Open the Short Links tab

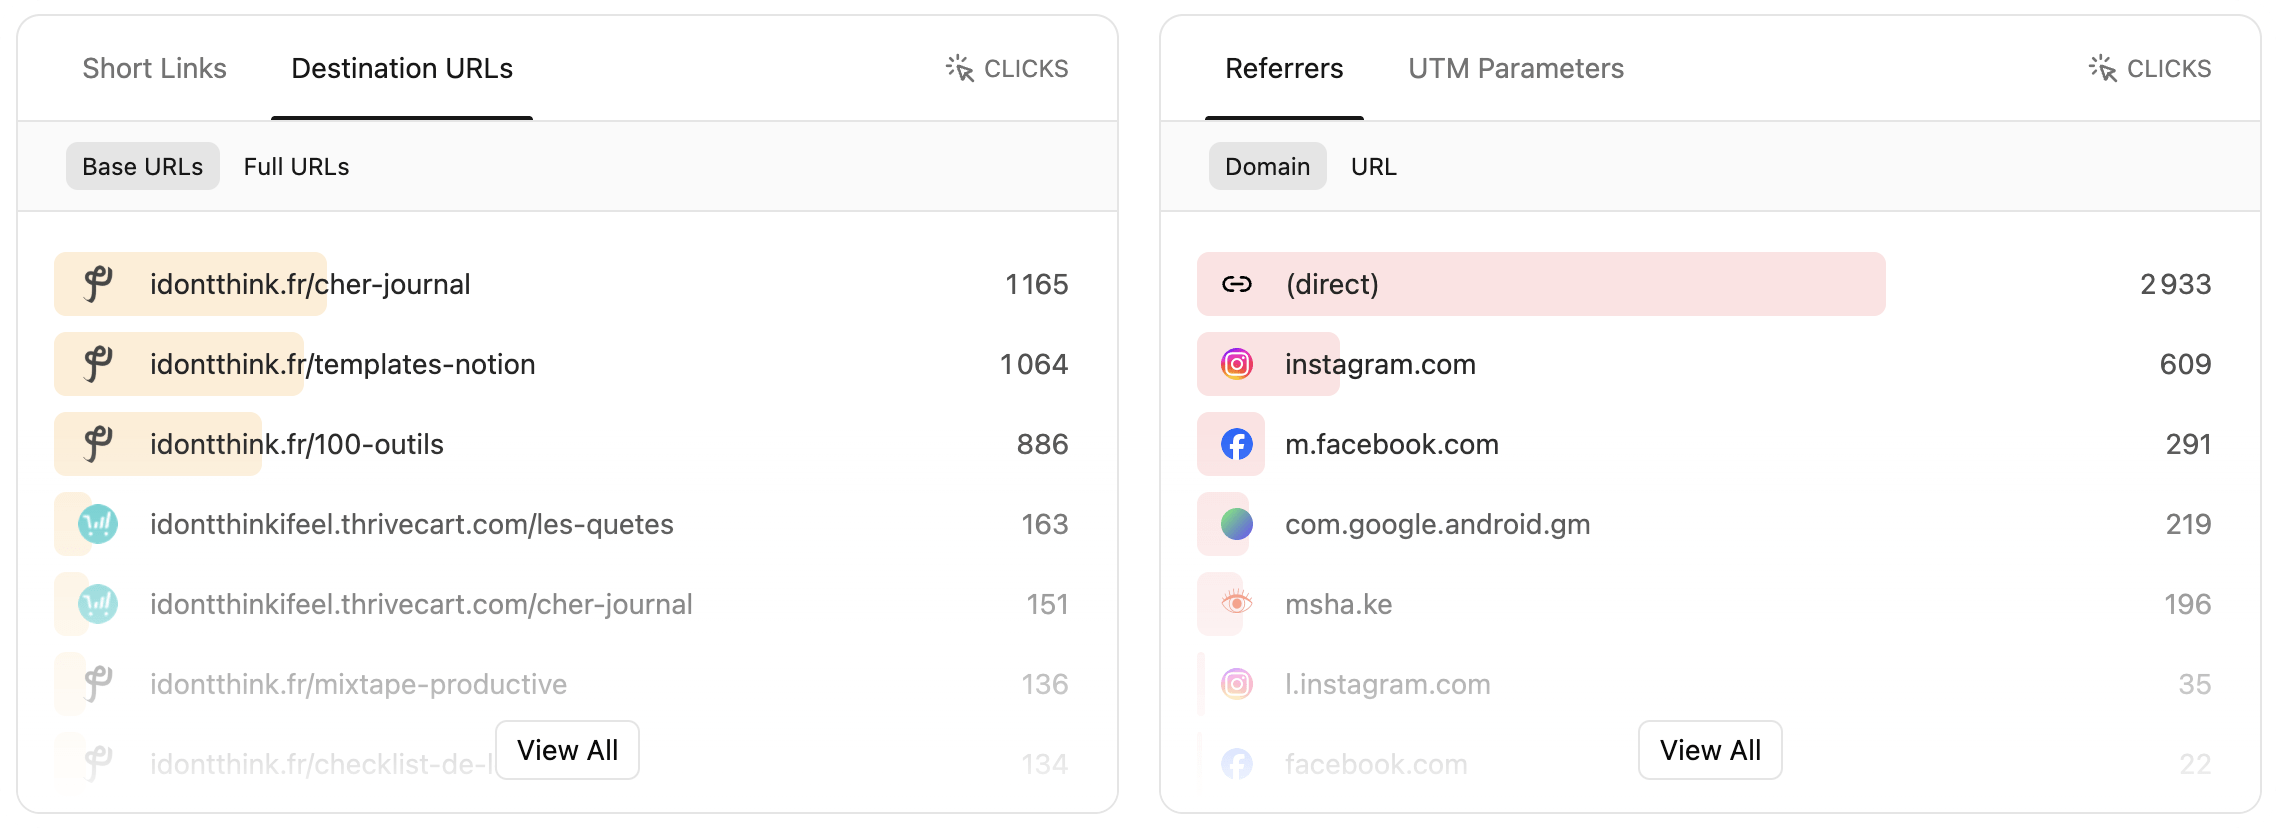[154, 69]
